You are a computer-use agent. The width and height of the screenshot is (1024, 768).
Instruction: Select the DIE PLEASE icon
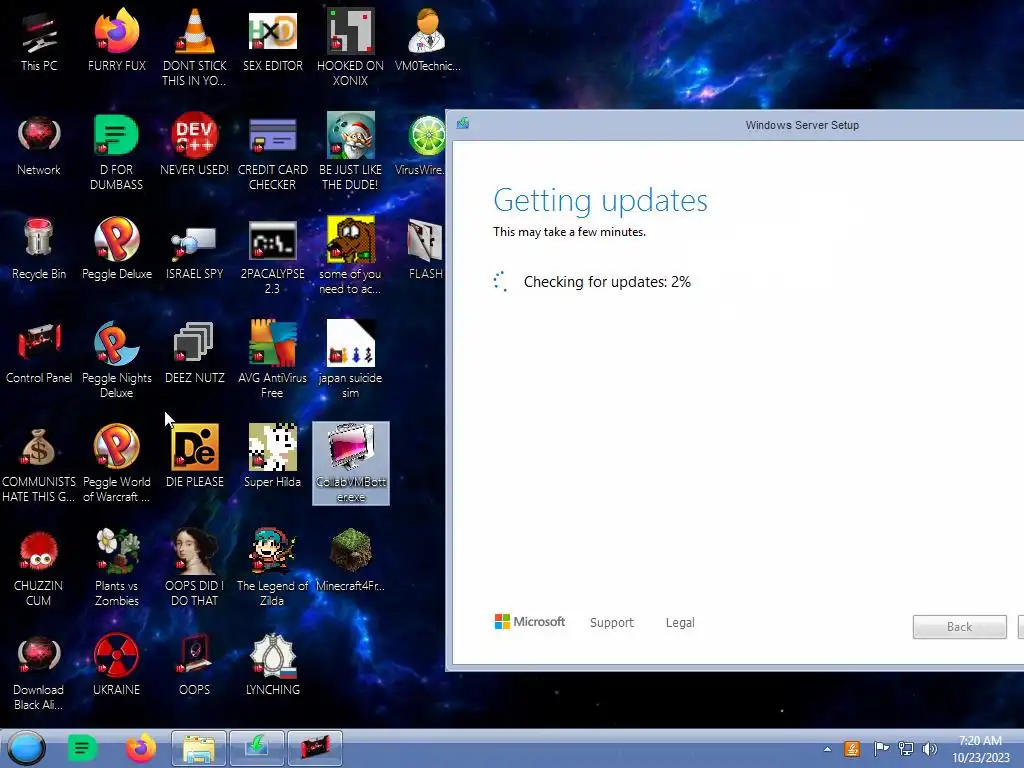pyautogui.click(x=195, y=456)
